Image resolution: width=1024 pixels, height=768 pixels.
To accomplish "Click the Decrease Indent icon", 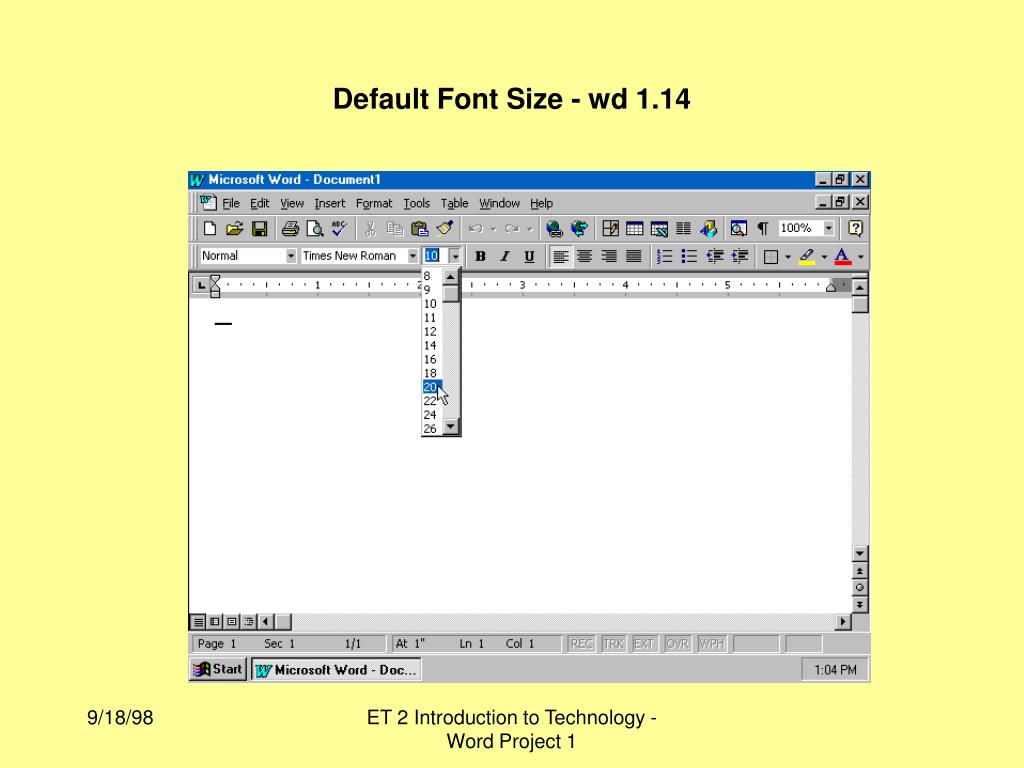I will point(714,257).
